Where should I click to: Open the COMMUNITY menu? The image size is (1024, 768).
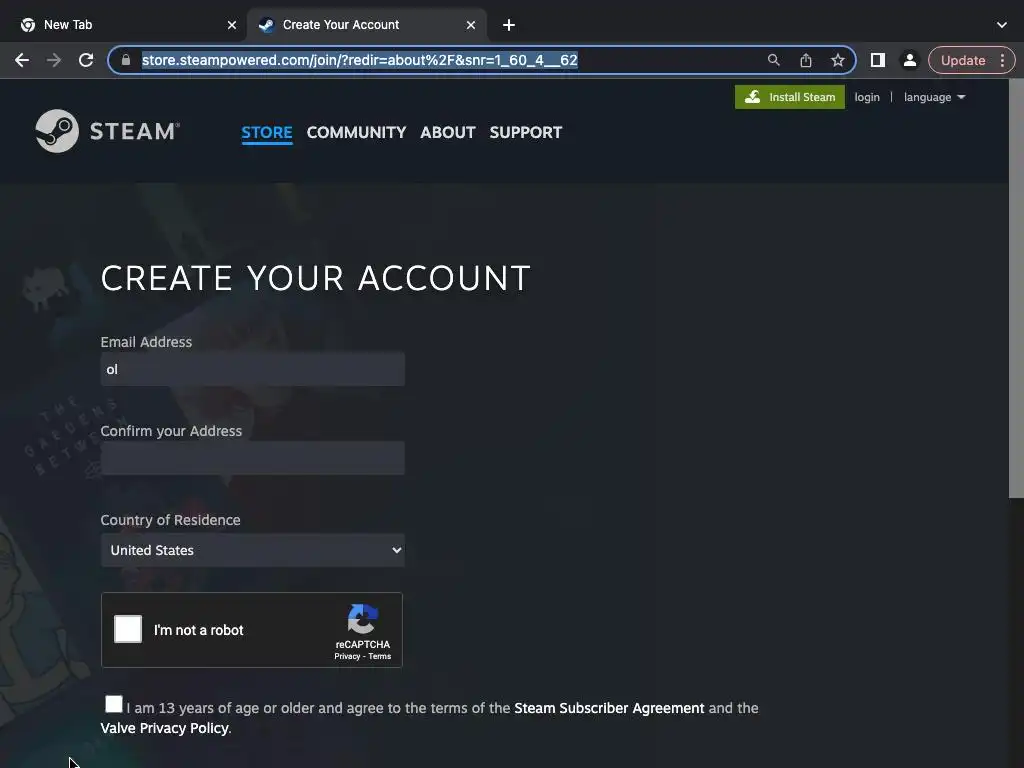357,133
